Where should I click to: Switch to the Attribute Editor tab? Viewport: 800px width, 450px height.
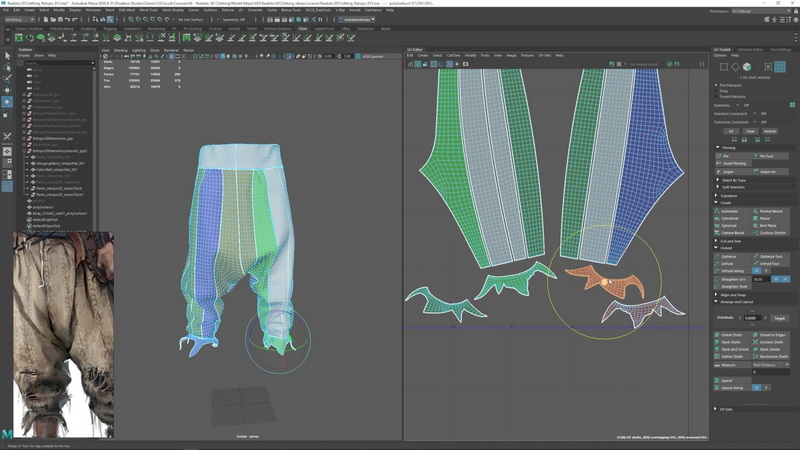[750, 49]
